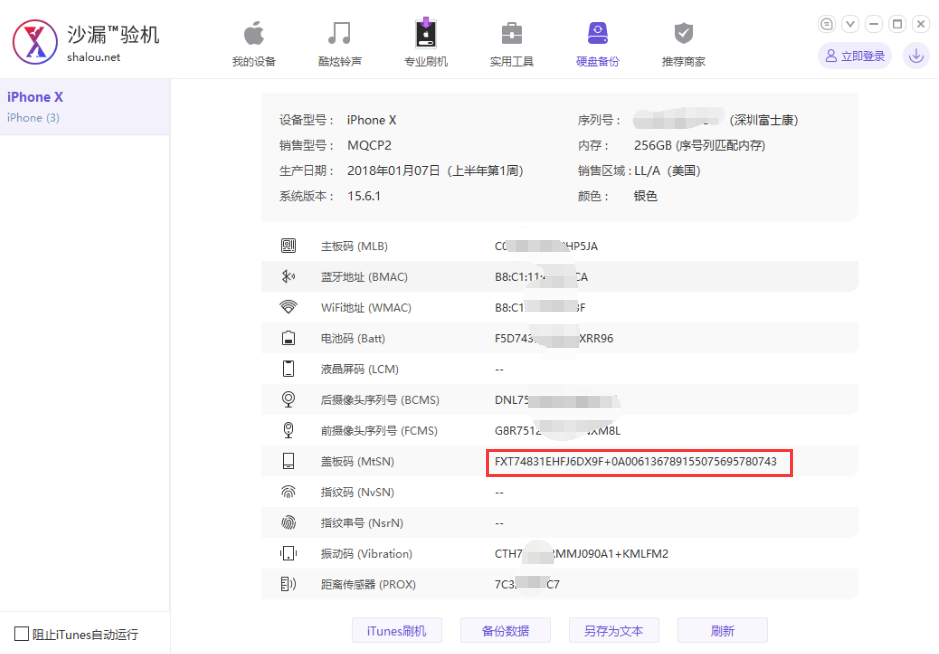
Task: Click the 256GB memory value
Action: [653, 146]
